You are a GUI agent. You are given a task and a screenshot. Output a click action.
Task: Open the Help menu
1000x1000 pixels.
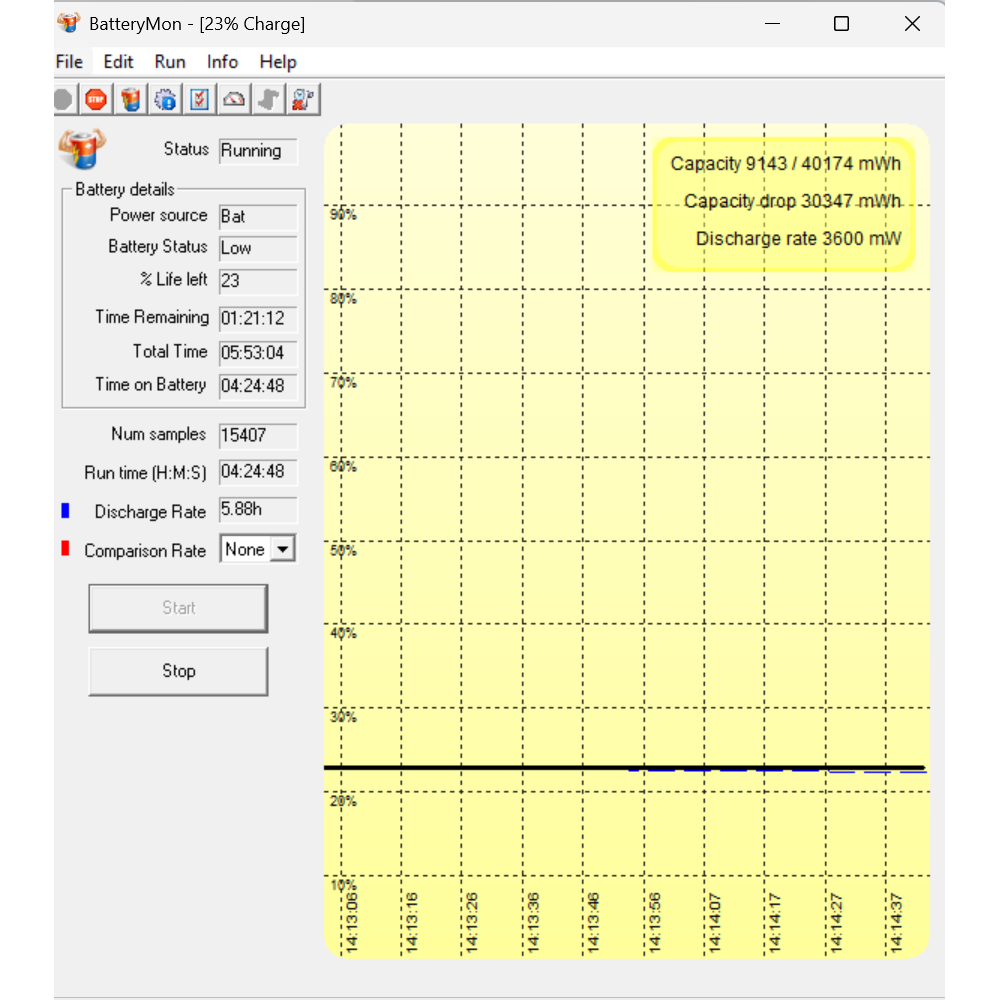tap(278, 62)
